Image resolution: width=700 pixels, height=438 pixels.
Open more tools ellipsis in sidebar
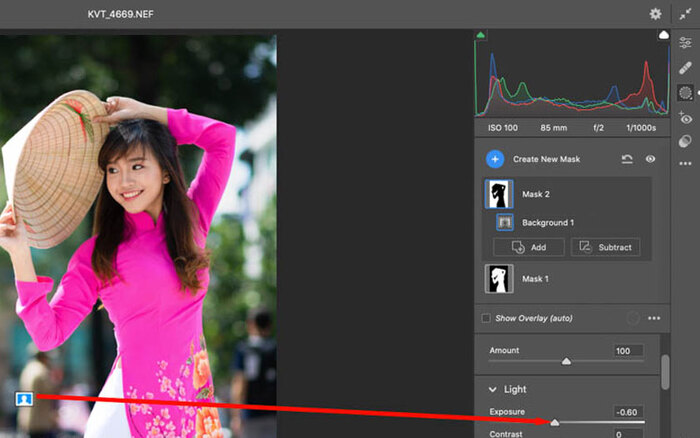click(685, 164)
